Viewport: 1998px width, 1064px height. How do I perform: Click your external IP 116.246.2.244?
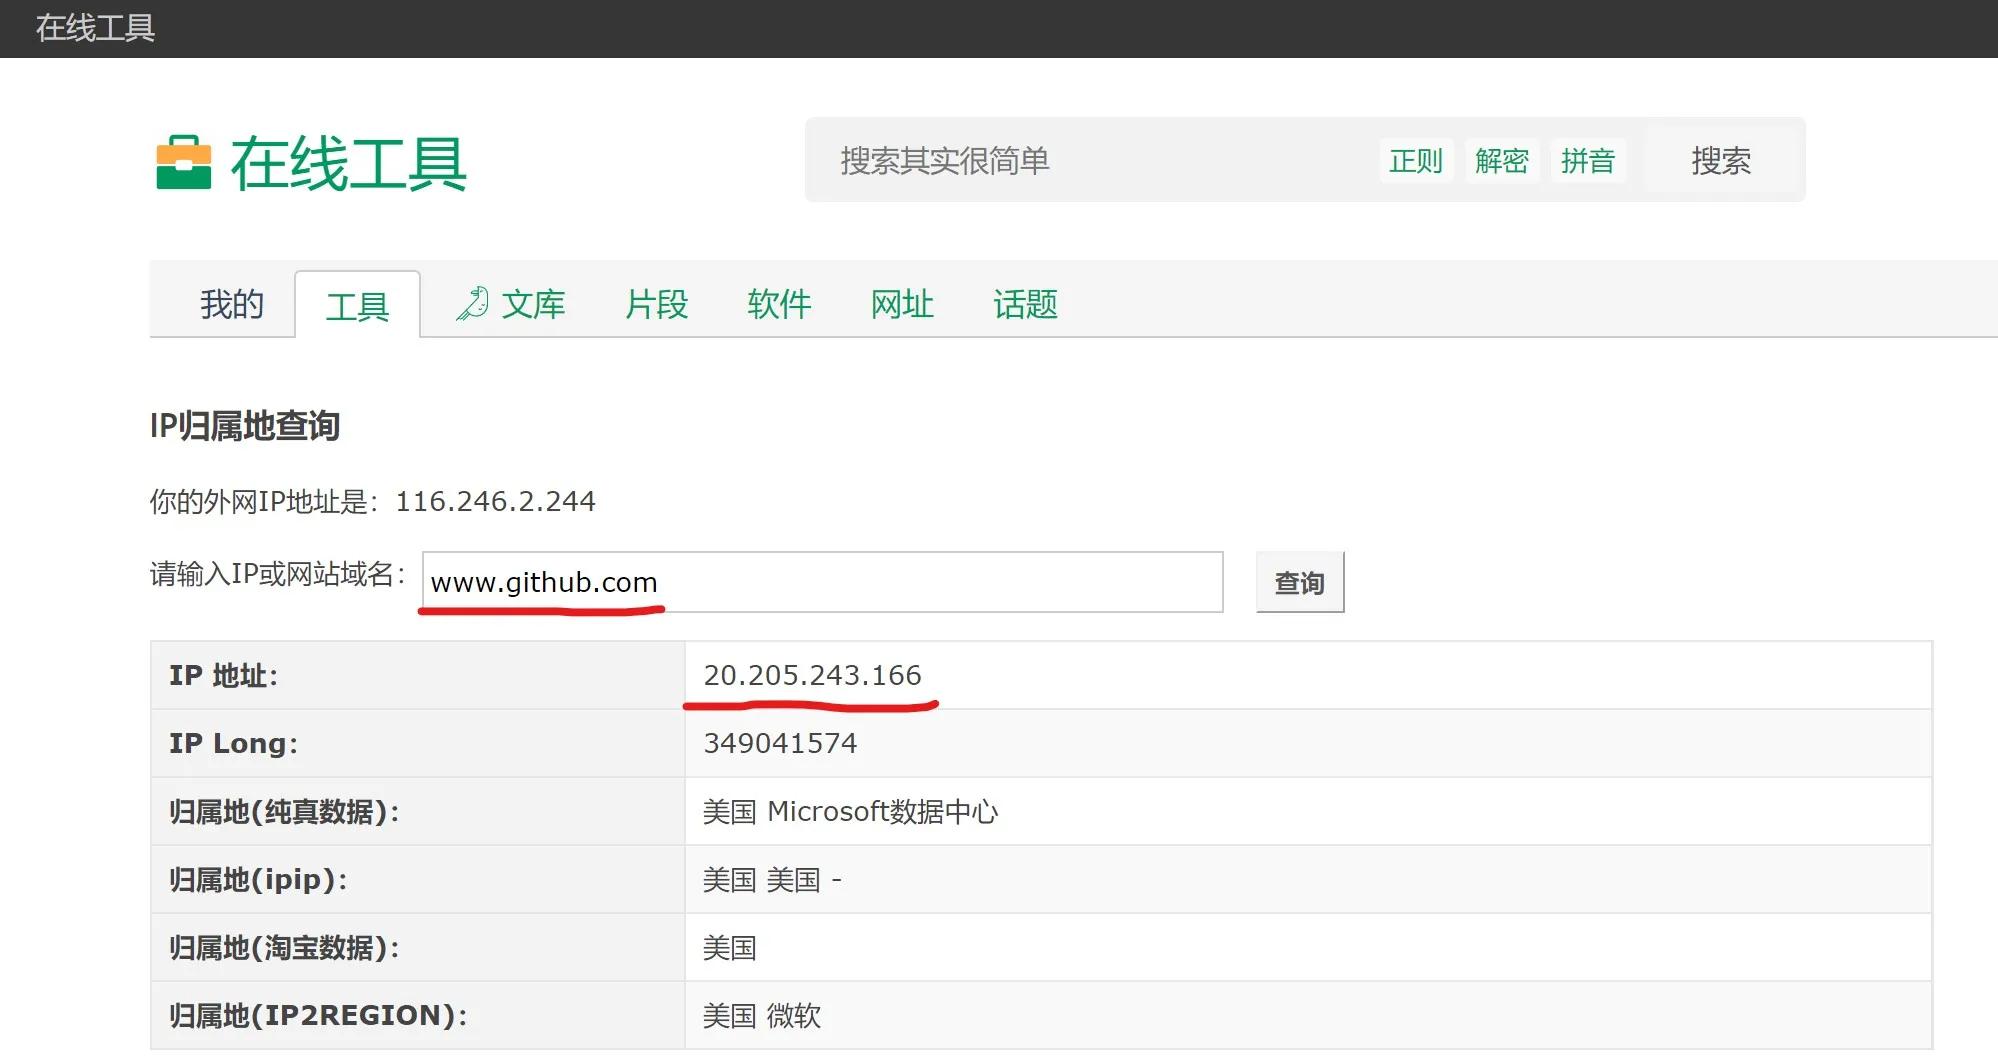pyautogui.click(x=497, y=501)
